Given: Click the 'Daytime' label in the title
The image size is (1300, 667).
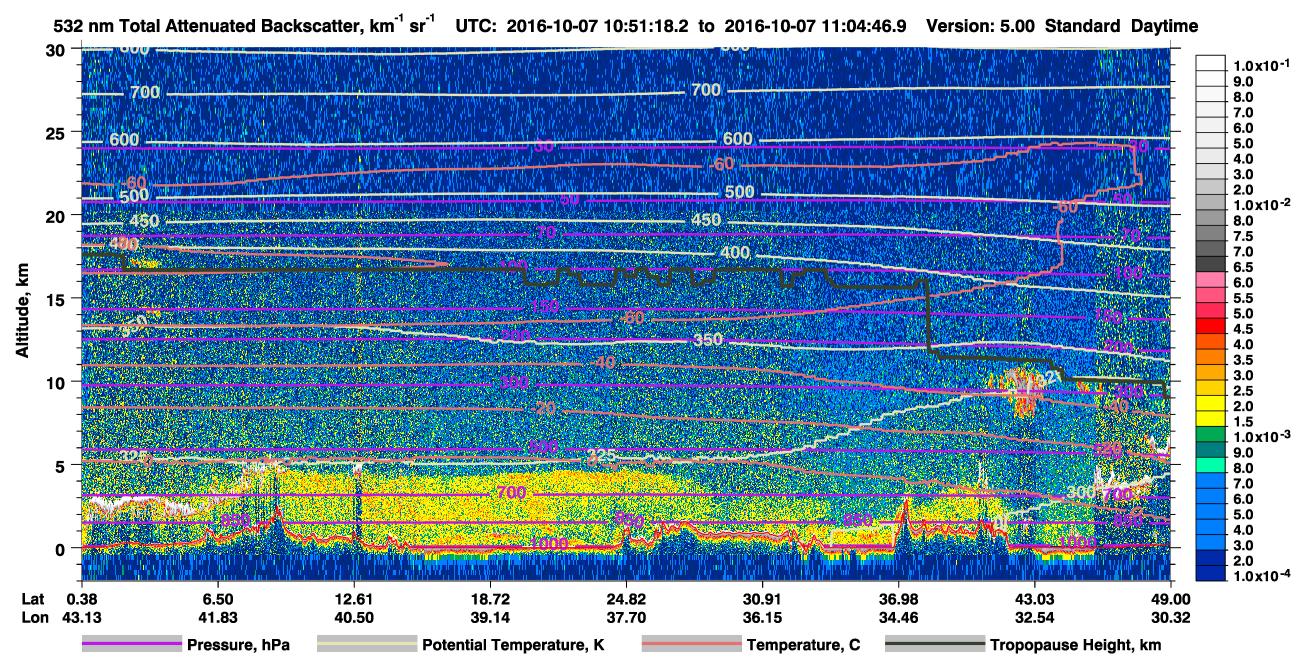Looking at the screenshot, I should coord(1164,27).
